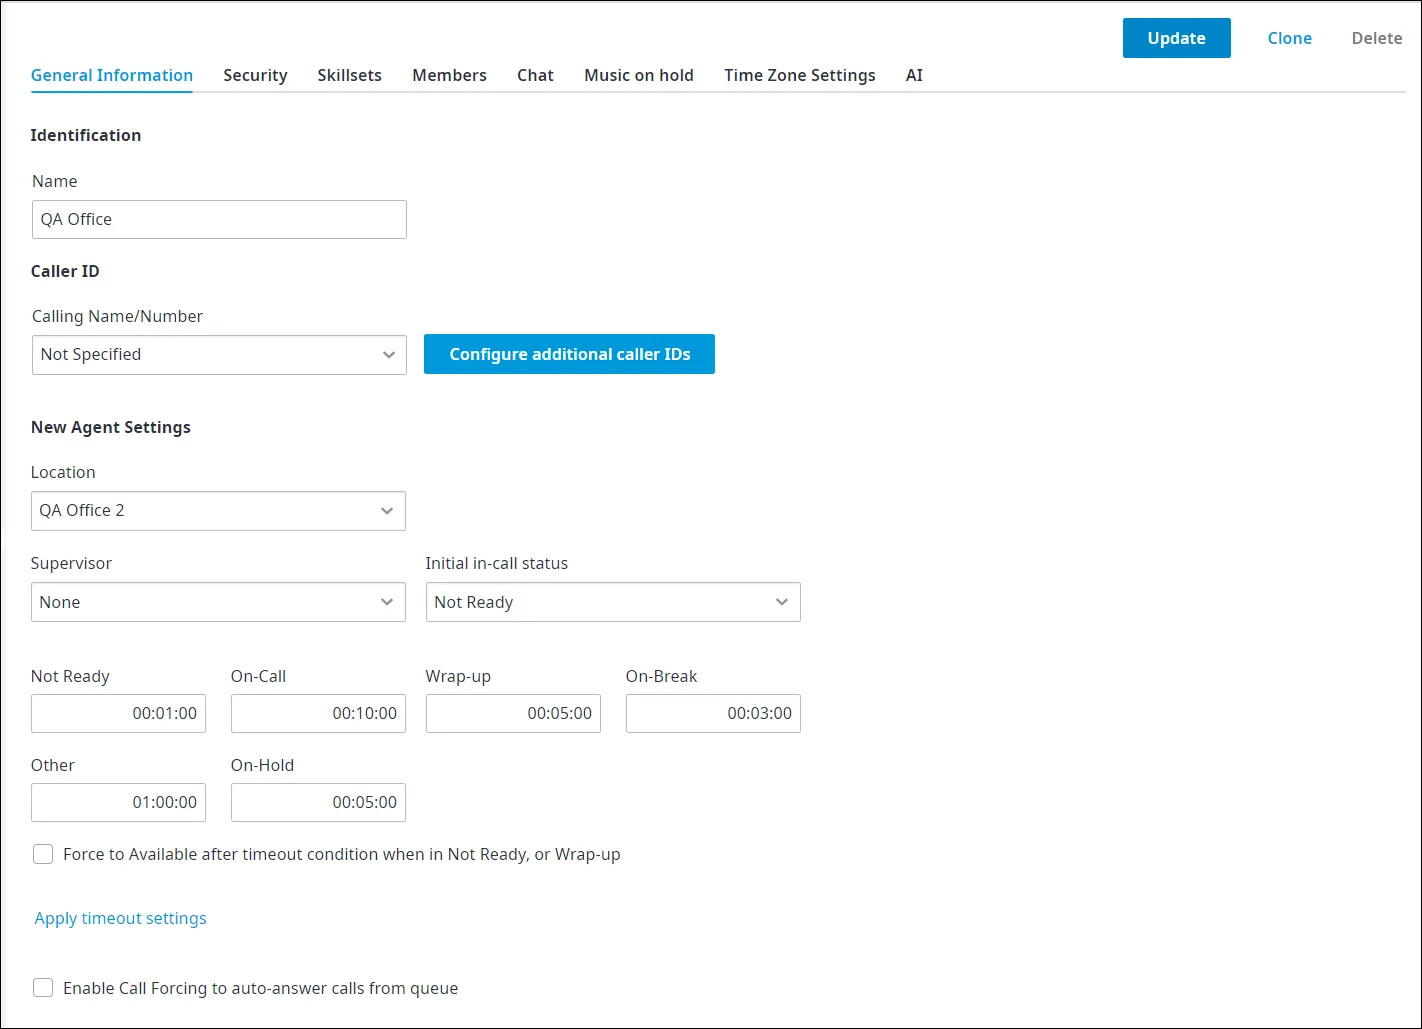
Task: Click the Apply timeout settings link
Action: 120,918
